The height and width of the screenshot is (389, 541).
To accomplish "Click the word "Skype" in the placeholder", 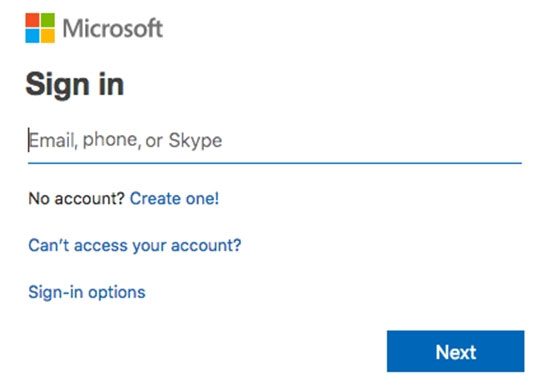I will point(195,141).
